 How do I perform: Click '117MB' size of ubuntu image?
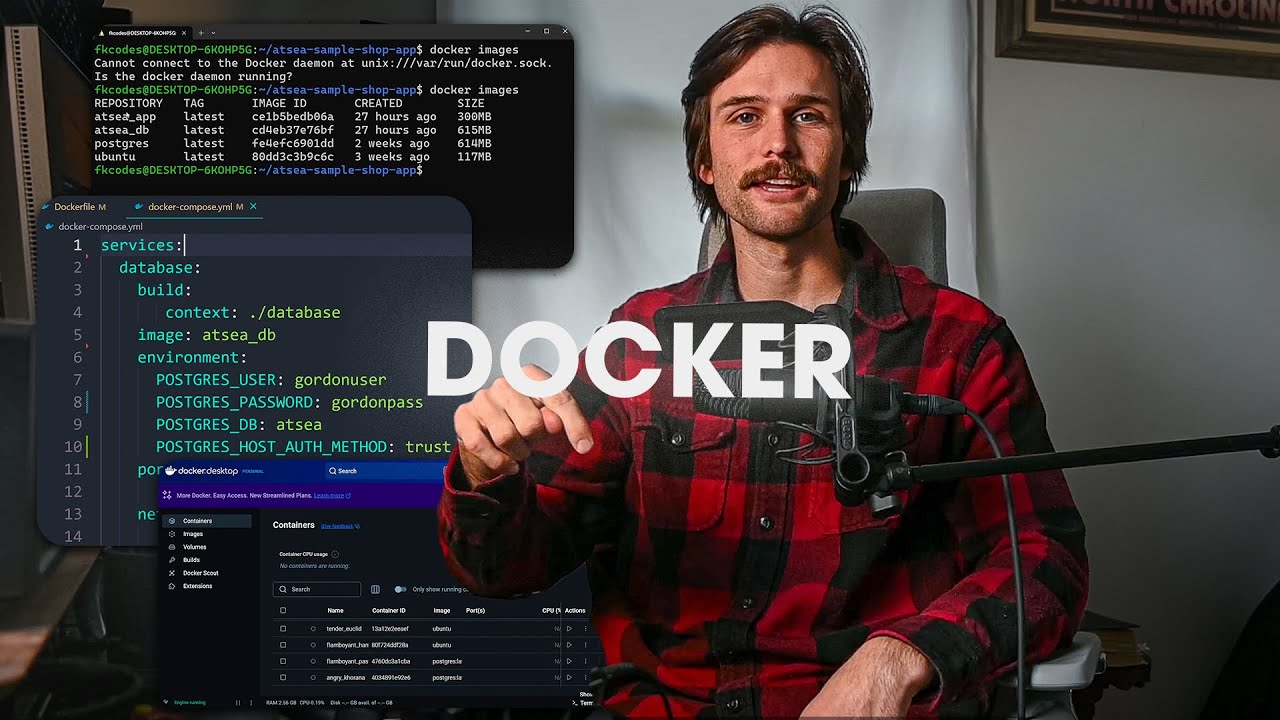point(474,157)
